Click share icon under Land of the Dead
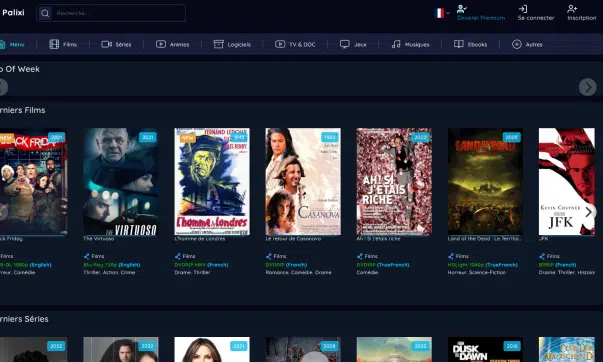Image resolution: width=603 pixels, height=362 pixels. 451,256
